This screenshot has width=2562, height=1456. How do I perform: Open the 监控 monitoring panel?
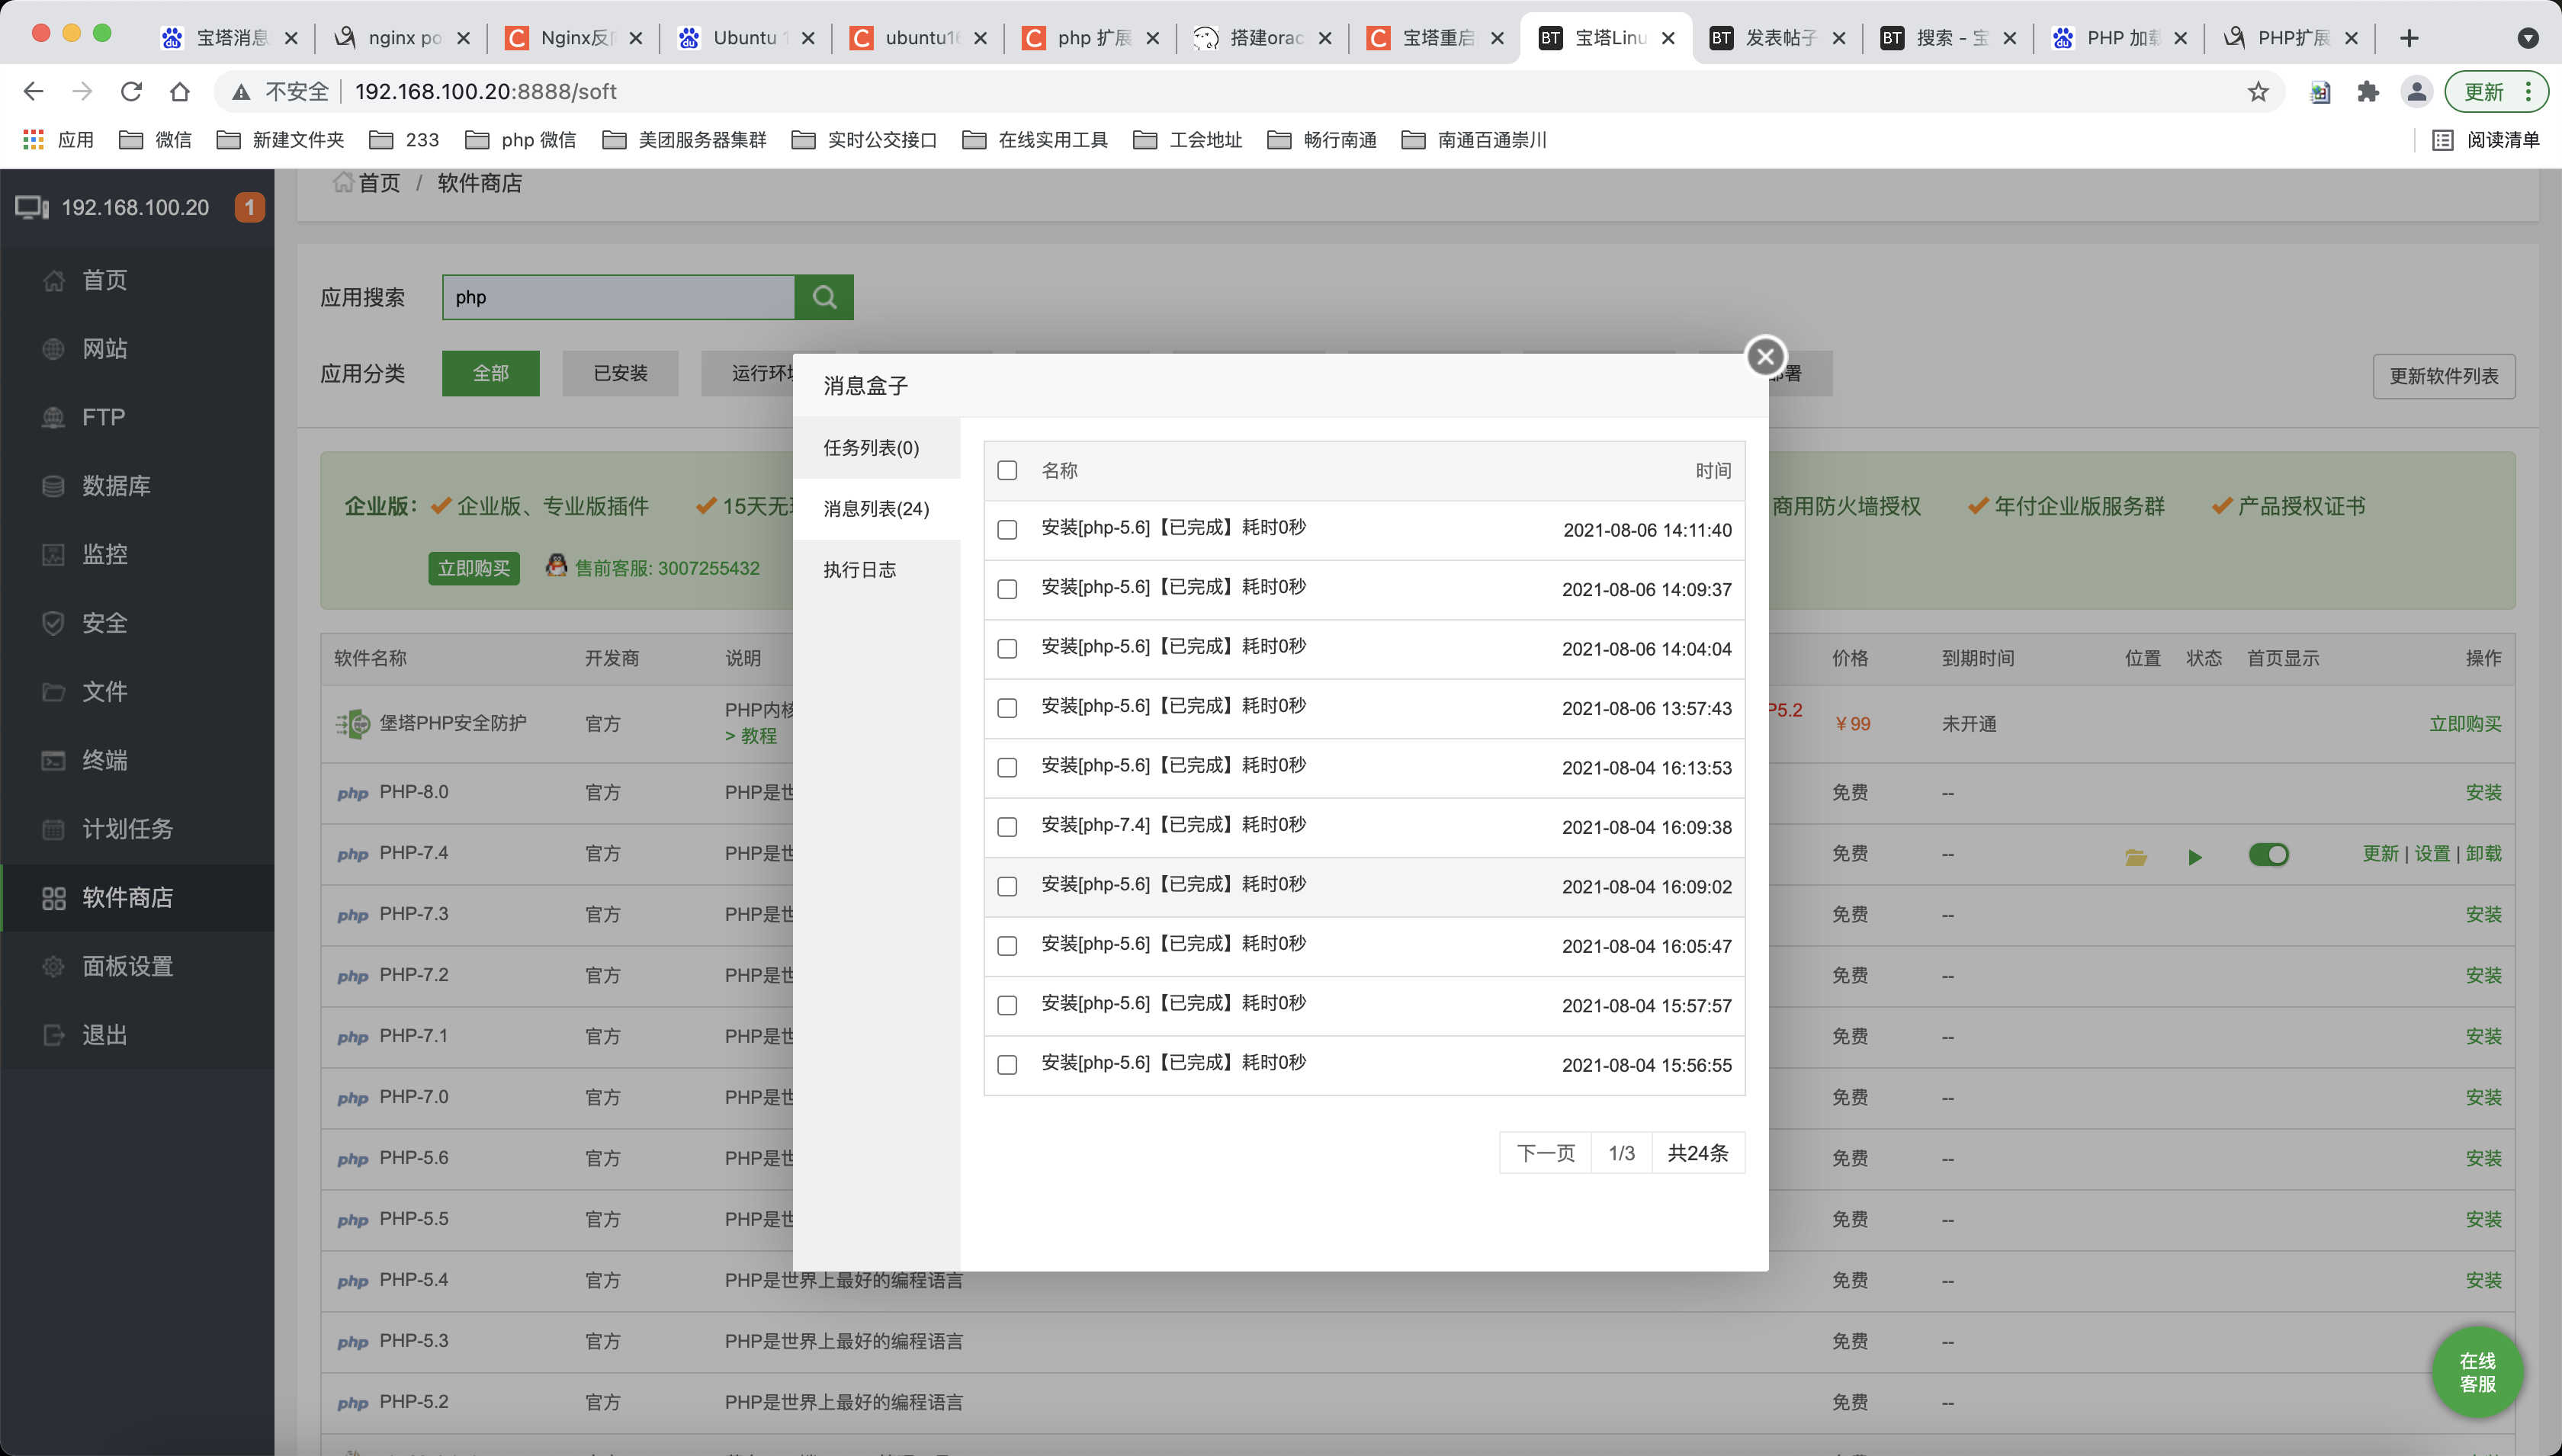pyautogui.click(x=105, y=553)
